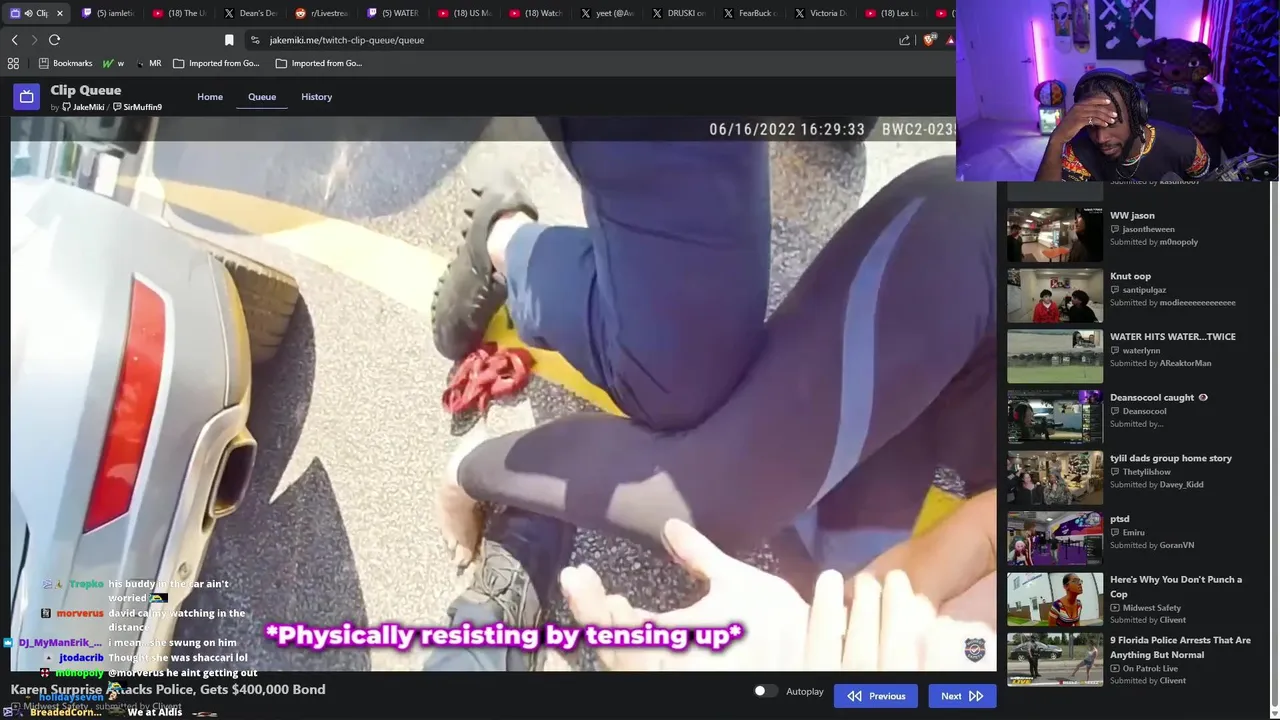Click the bookmark icon beside the address bar
Viewport: 1280px width, 720px height.
(x=229, y=40)
